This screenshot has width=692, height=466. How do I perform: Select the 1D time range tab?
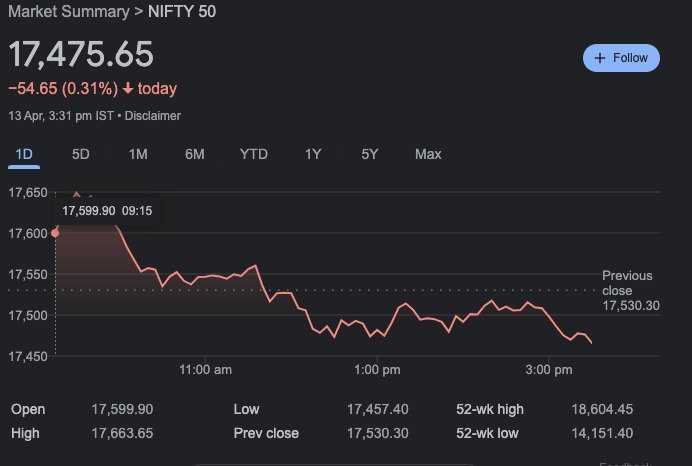(x=24, y=154)
